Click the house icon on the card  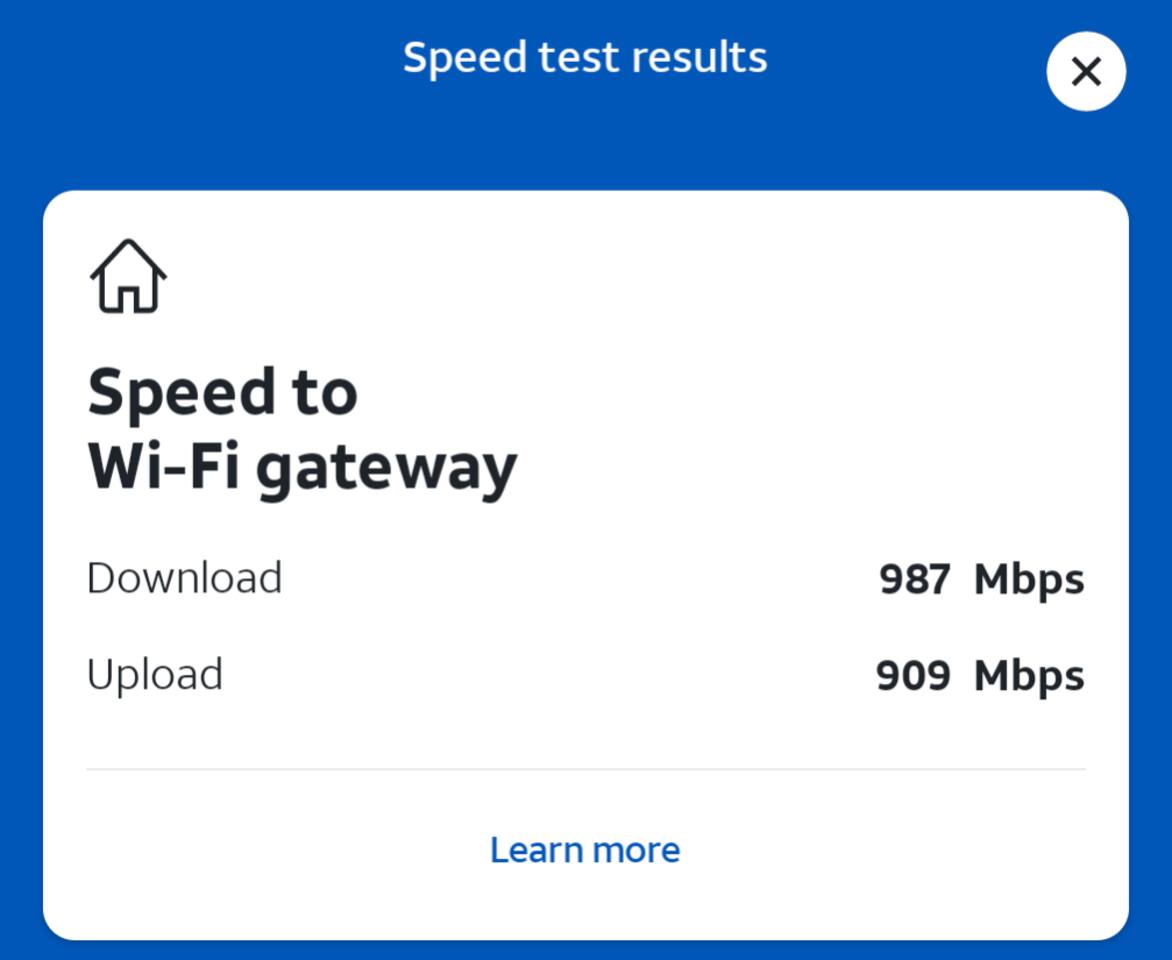click(x=128, y=276)
